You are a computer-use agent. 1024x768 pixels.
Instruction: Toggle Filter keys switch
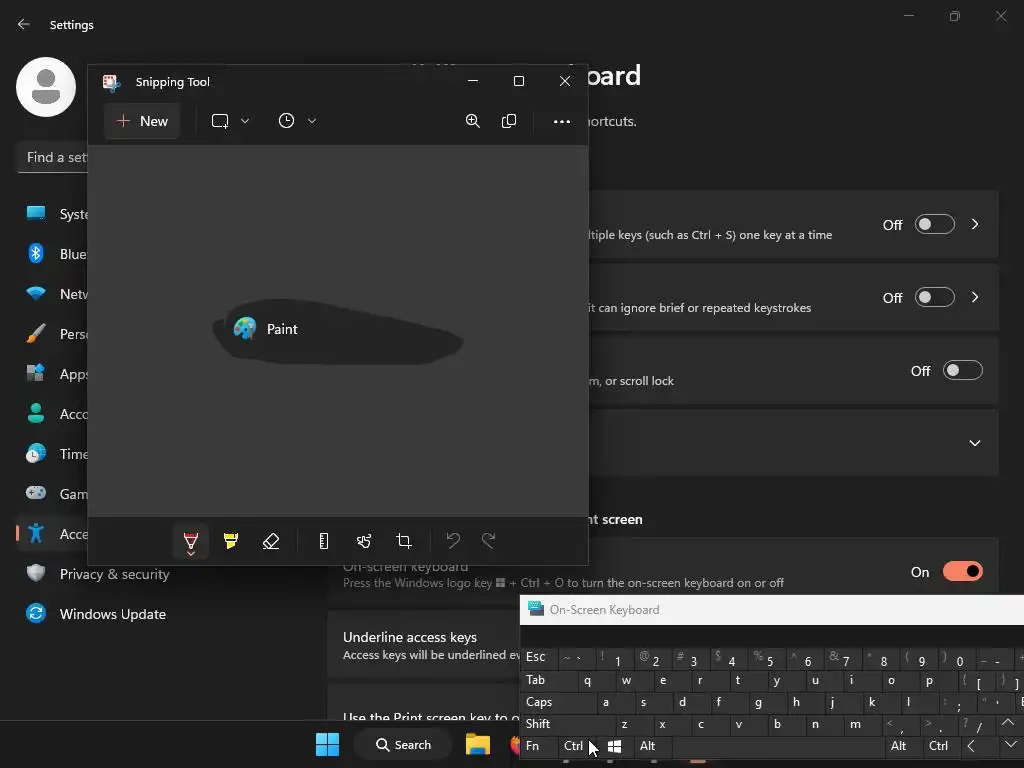click(x=935, y=298)
